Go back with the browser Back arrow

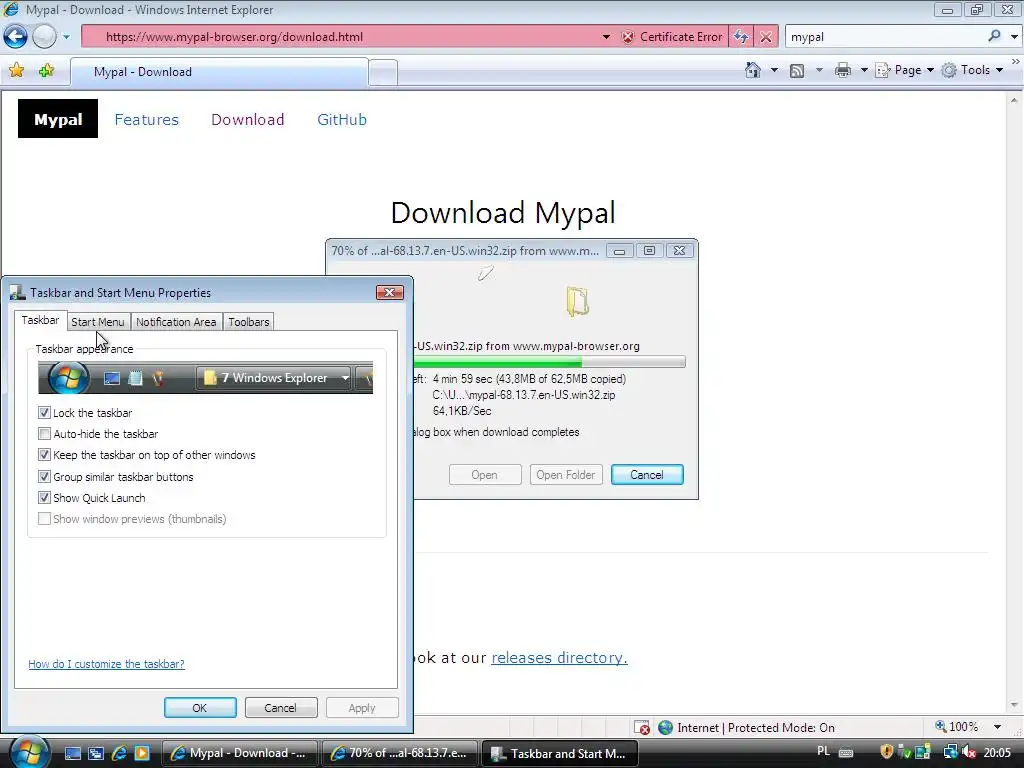pyautogui.click(x=16, y=37)
